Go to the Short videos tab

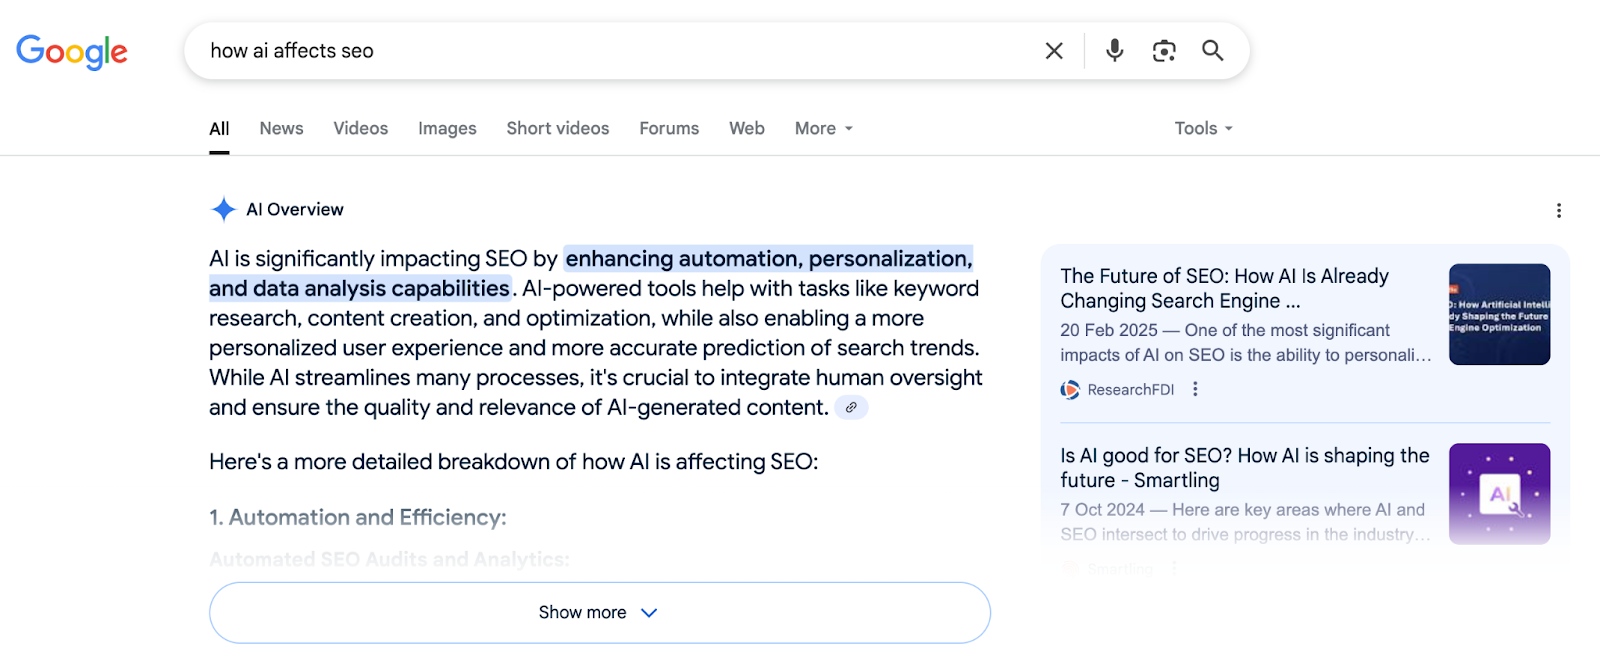[558, 128]
